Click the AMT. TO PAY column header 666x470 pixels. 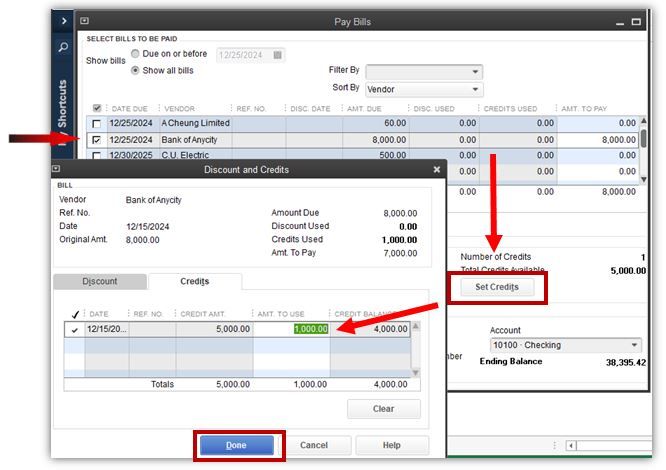tap(584, 109)
